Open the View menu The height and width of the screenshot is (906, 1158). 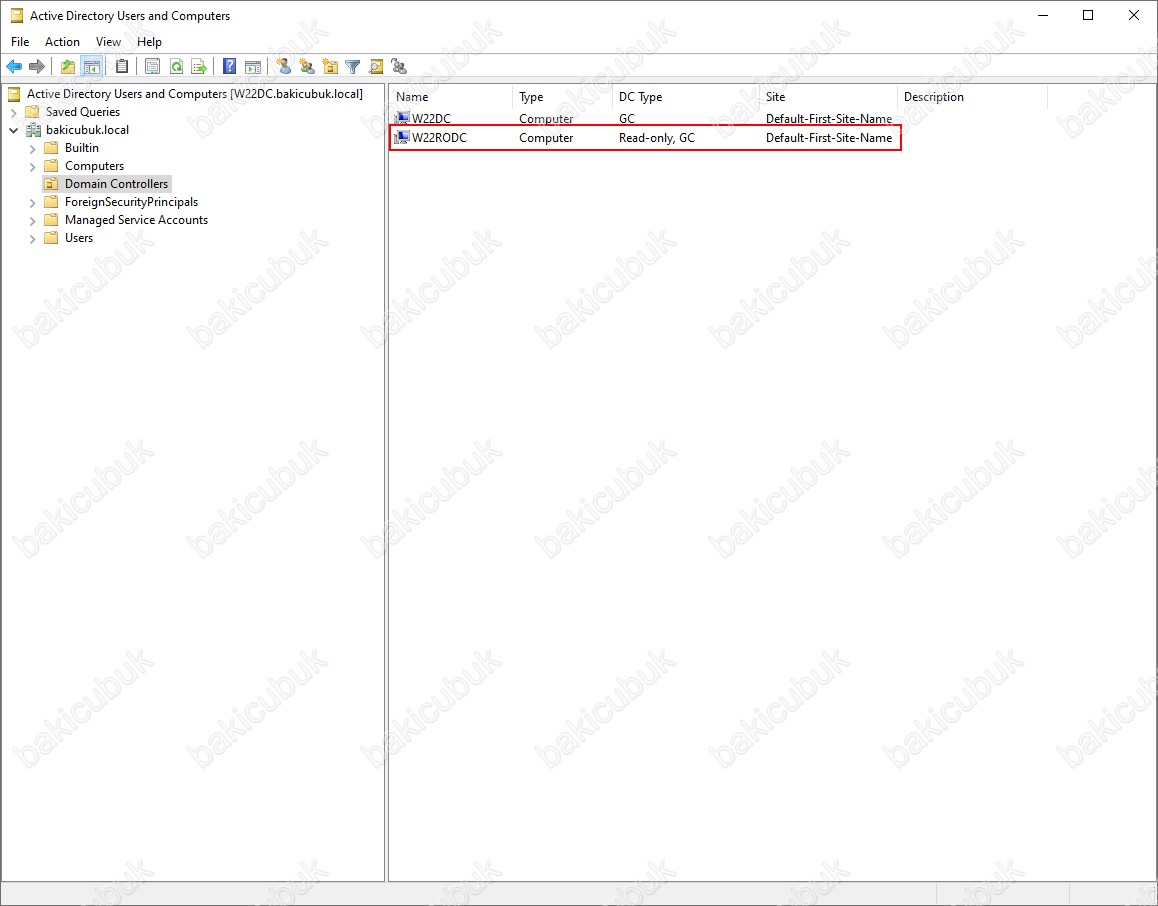pos(108,42)
